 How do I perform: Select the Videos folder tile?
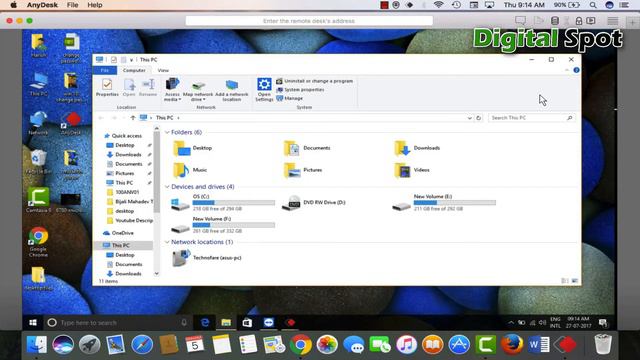point(412,170)
